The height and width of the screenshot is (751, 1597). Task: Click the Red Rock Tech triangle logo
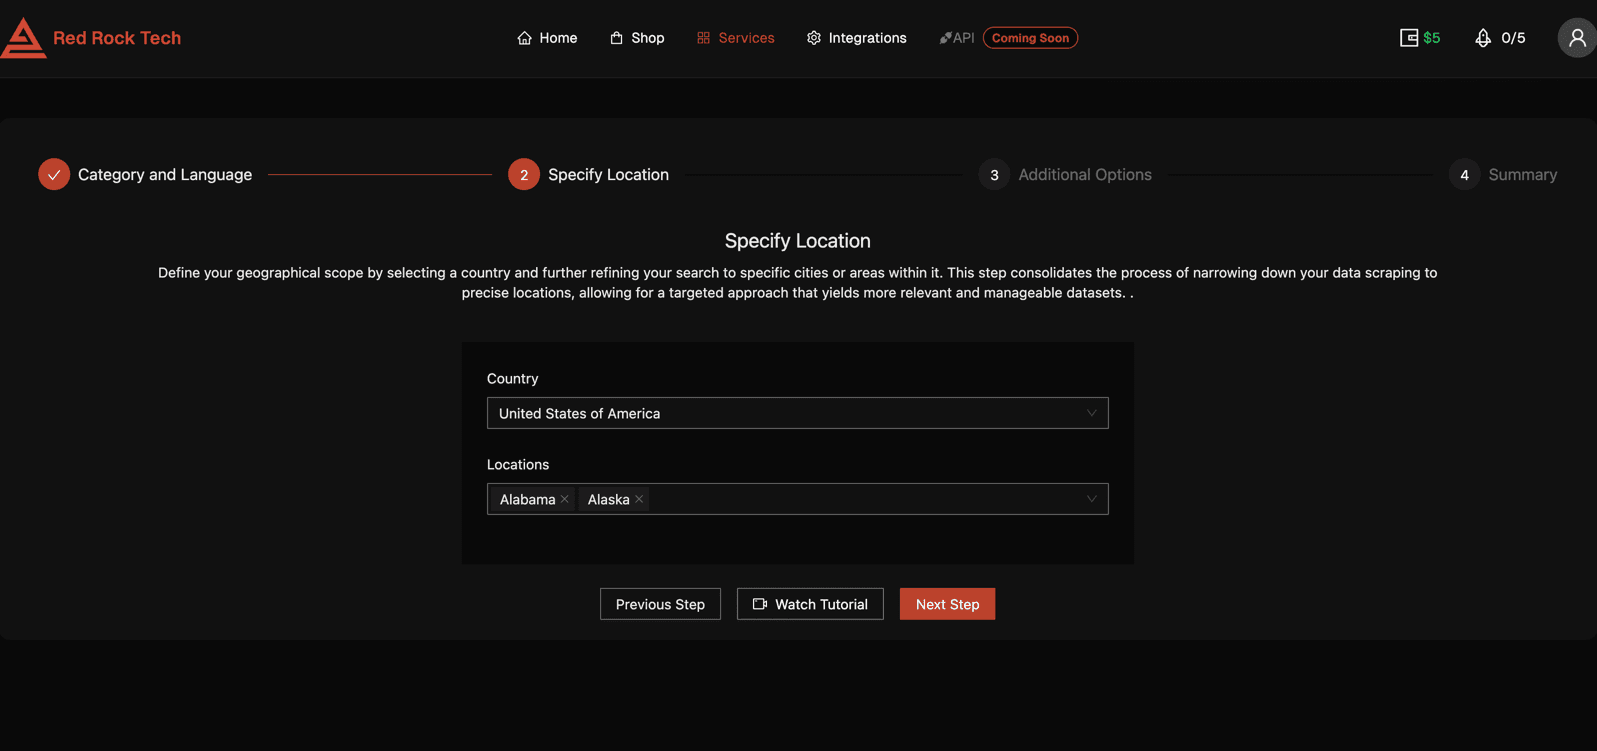point(24,38)
